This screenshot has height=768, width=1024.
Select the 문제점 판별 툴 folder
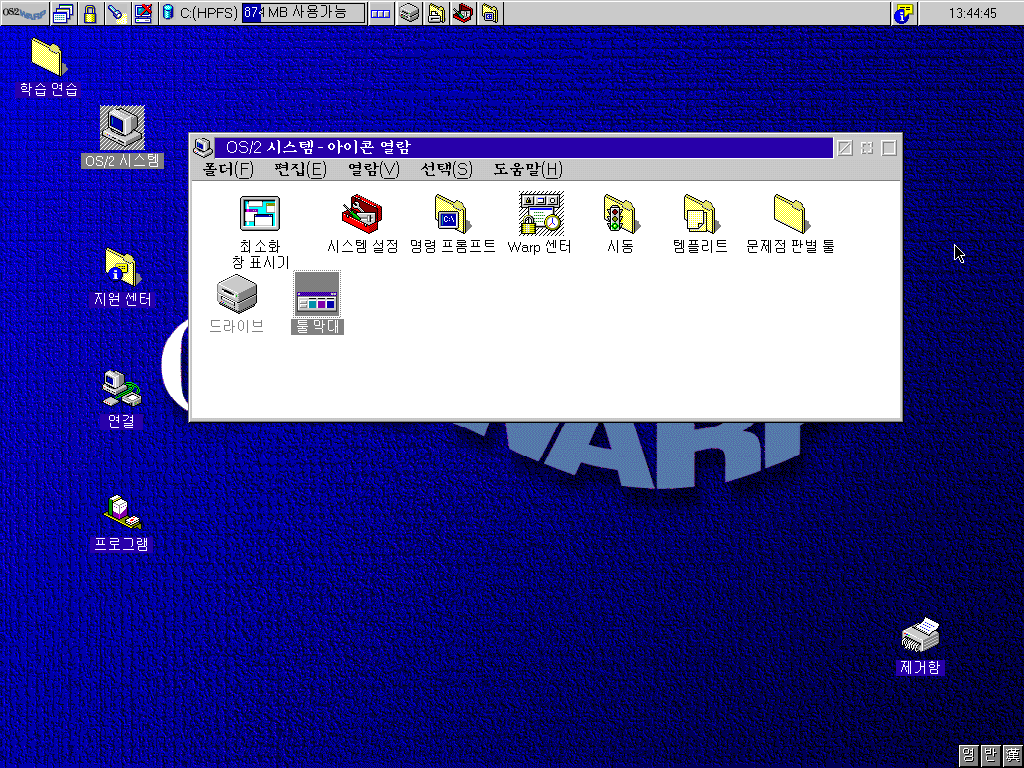(x=790, y=224)
